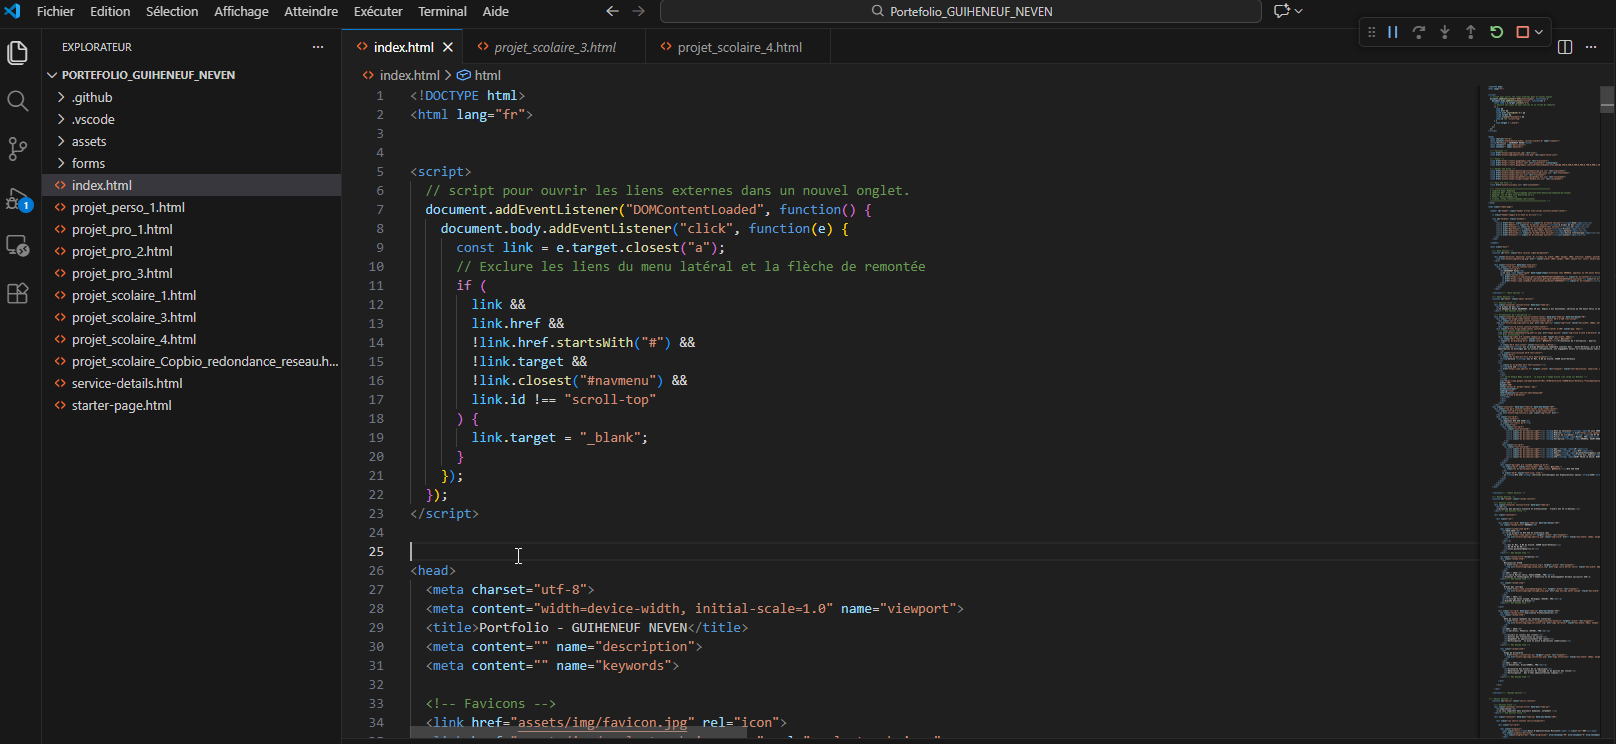Switch to projet_scolaire_4.html tab

[739, 47]
